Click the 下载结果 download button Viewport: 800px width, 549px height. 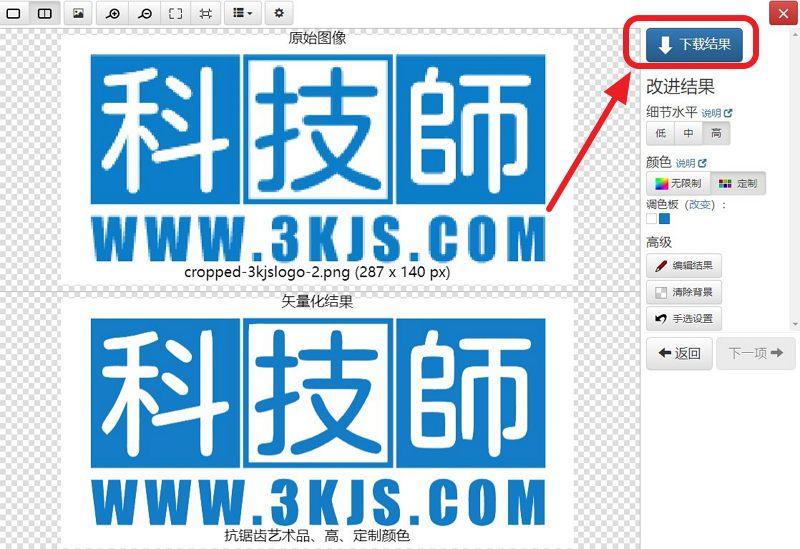[x=694, y=45]
